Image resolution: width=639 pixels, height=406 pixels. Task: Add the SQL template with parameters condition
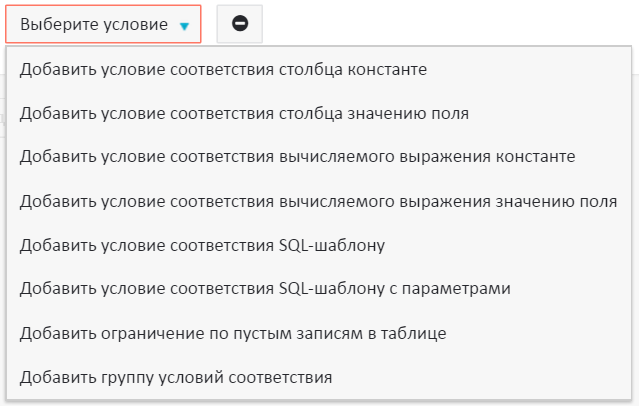tap(265, 289)
